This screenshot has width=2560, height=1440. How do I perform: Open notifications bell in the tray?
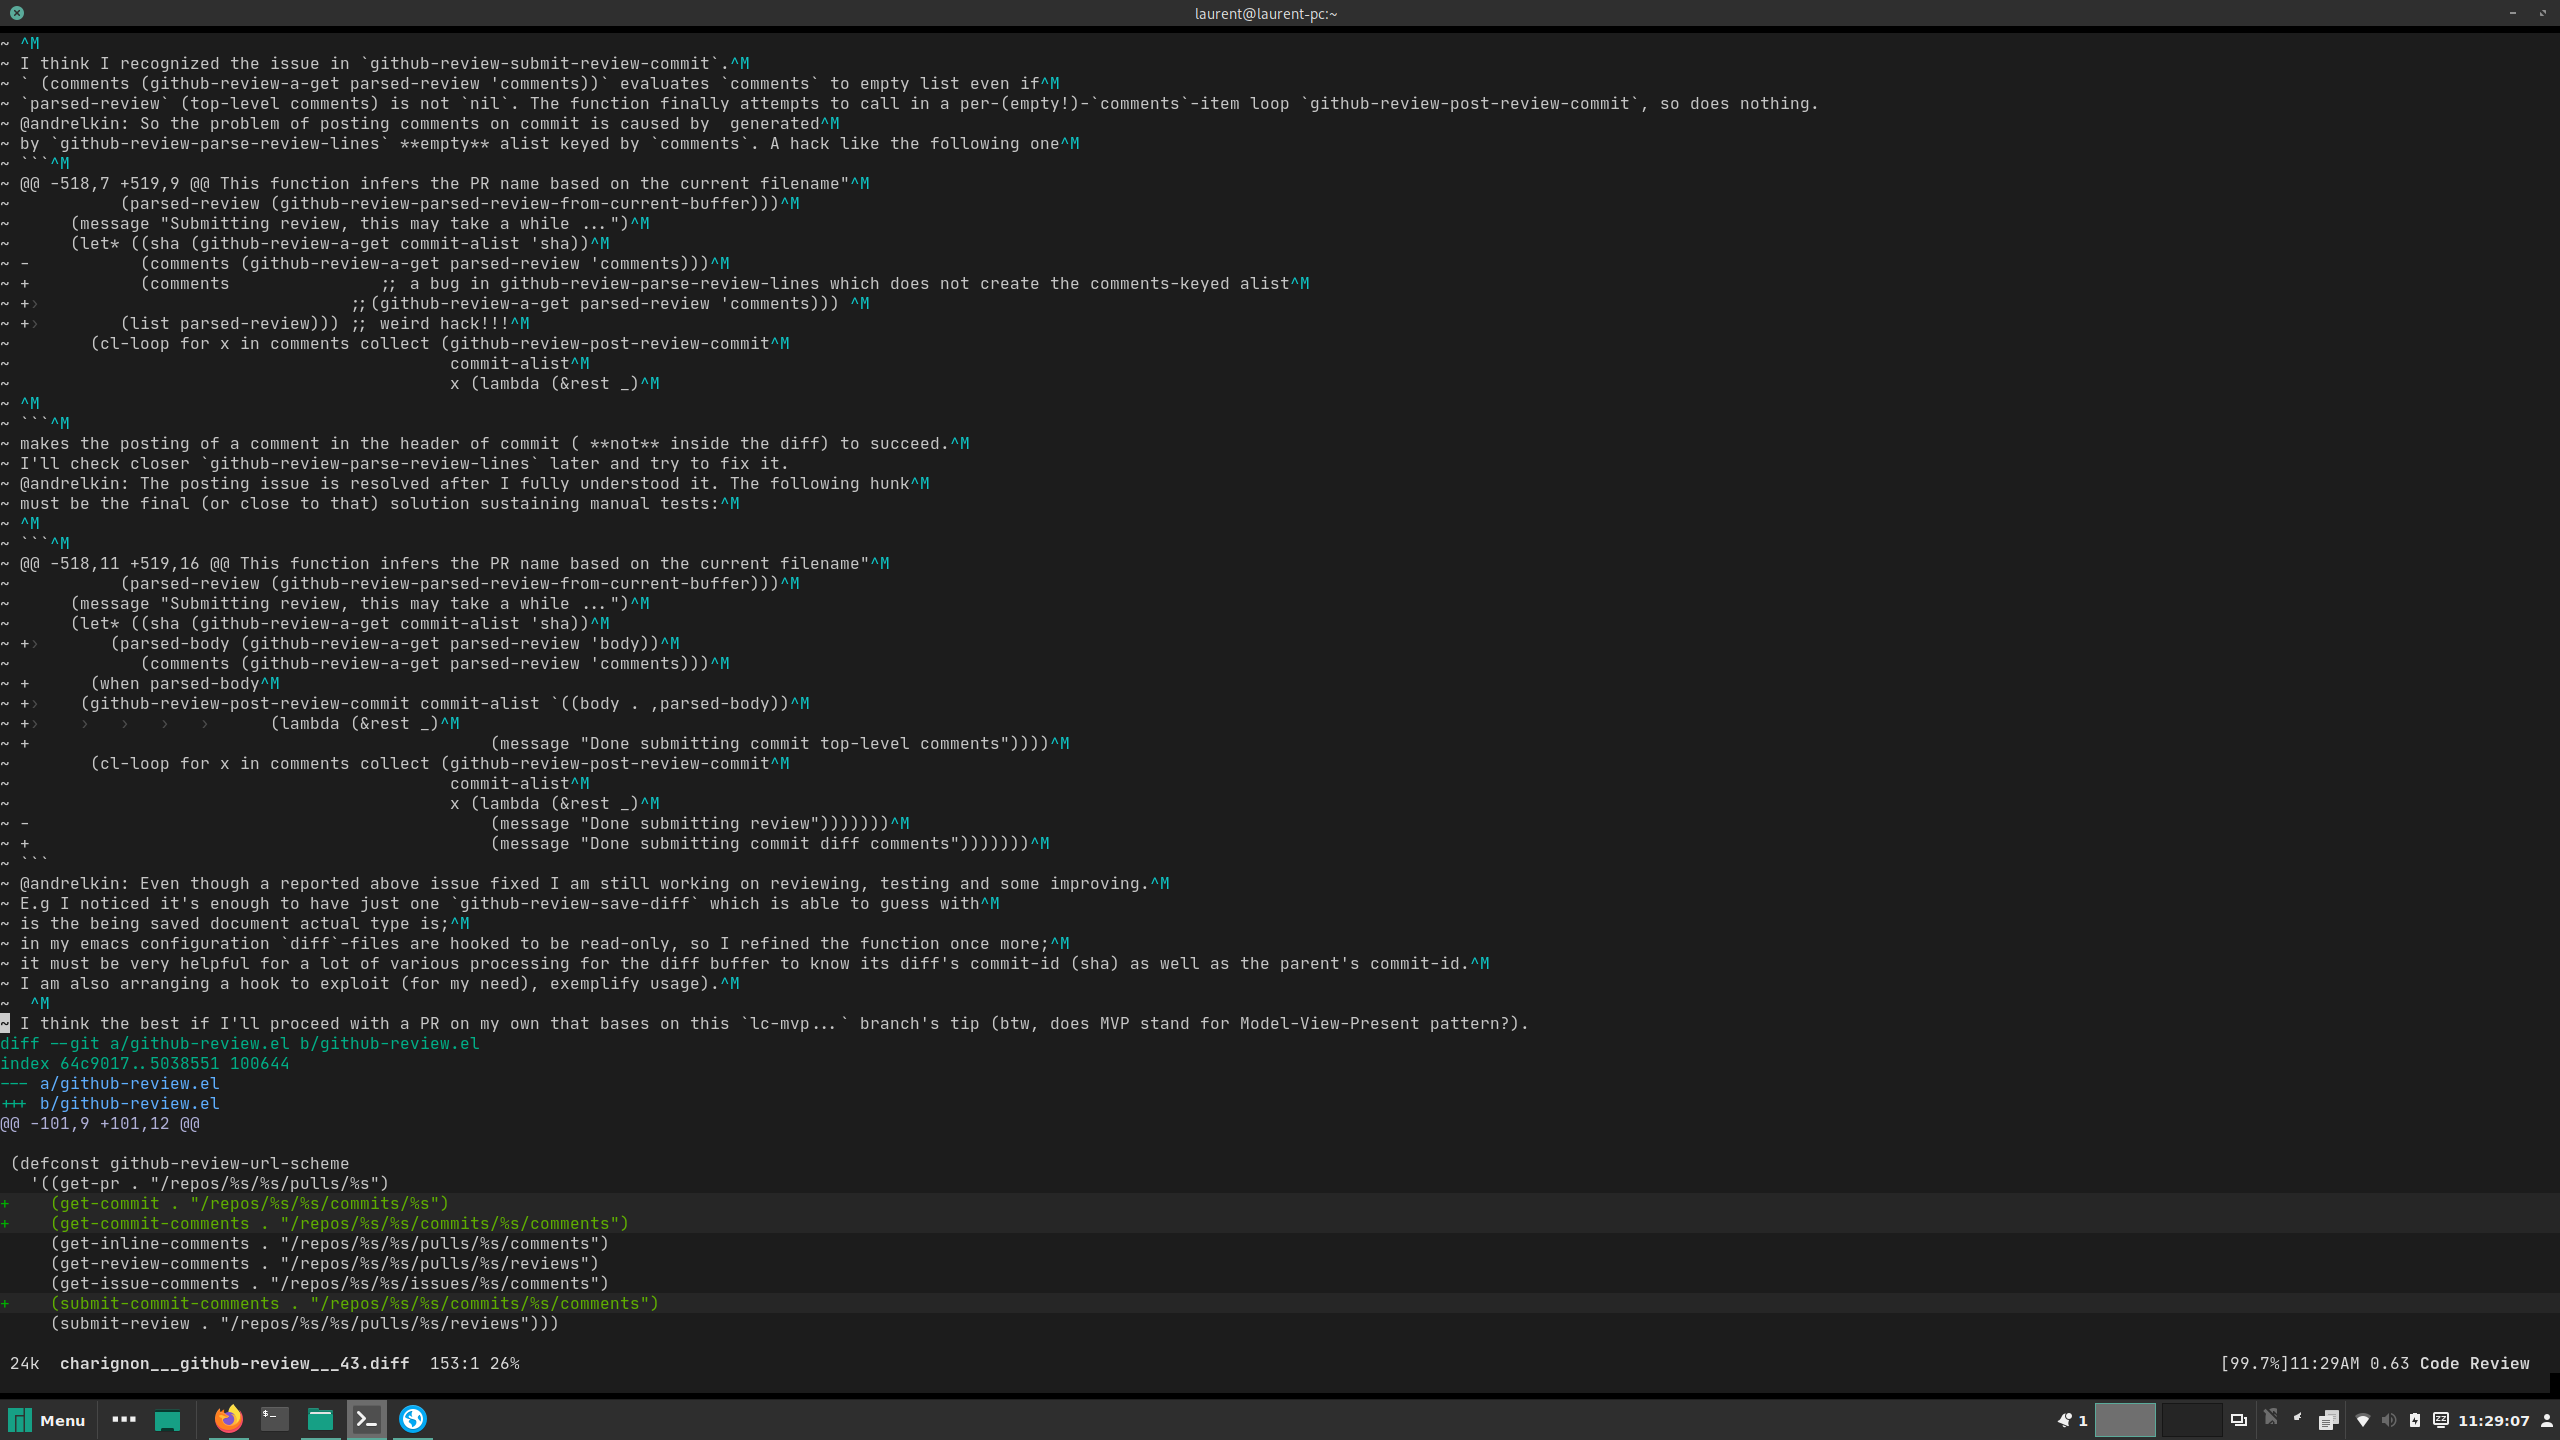click(2064, 1420)
